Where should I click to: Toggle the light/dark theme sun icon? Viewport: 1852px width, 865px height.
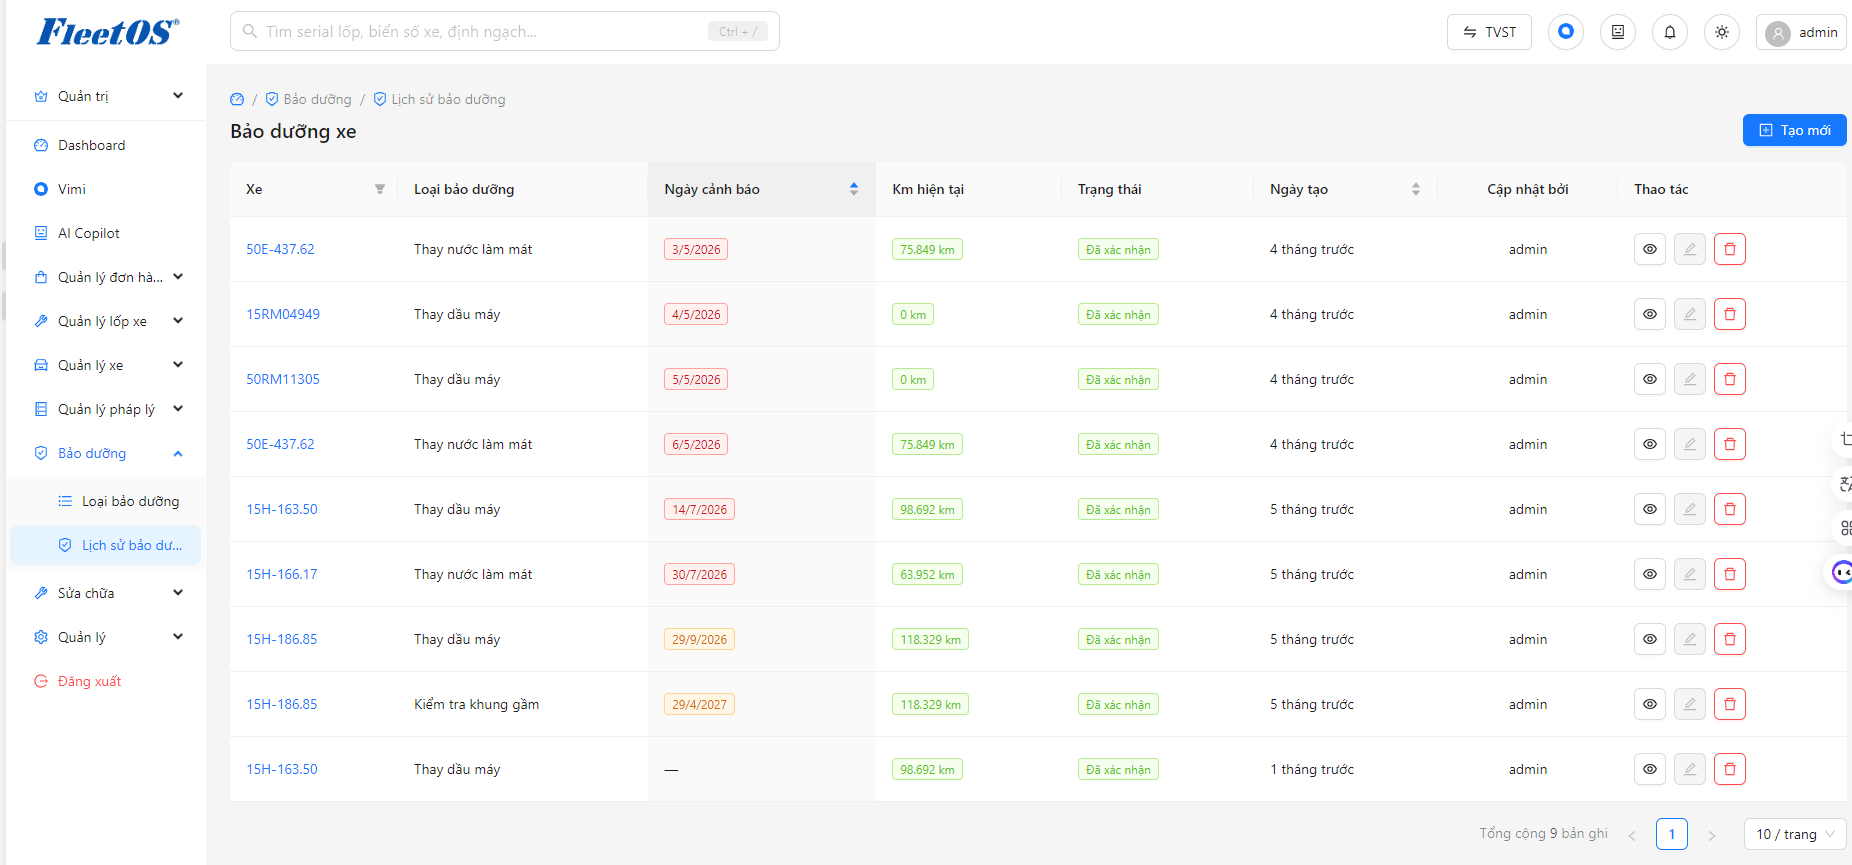coord(1721,32)
